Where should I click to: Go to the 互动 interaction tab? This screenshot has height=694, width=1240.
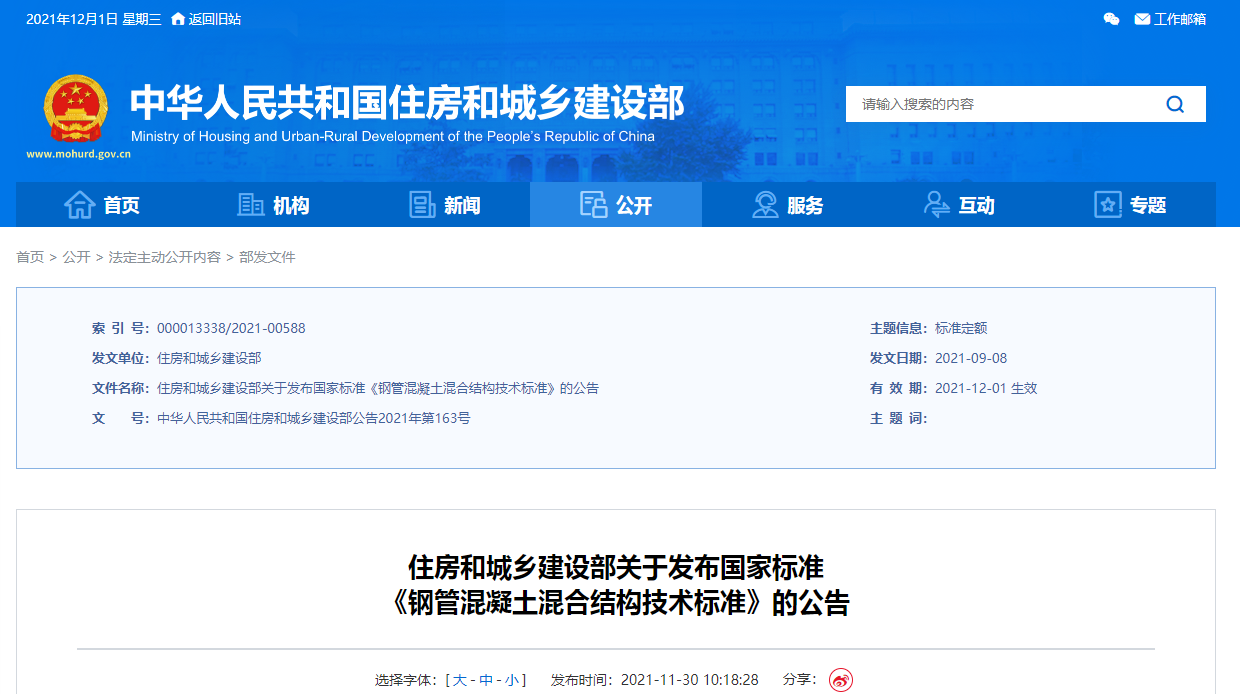(959, 205)
